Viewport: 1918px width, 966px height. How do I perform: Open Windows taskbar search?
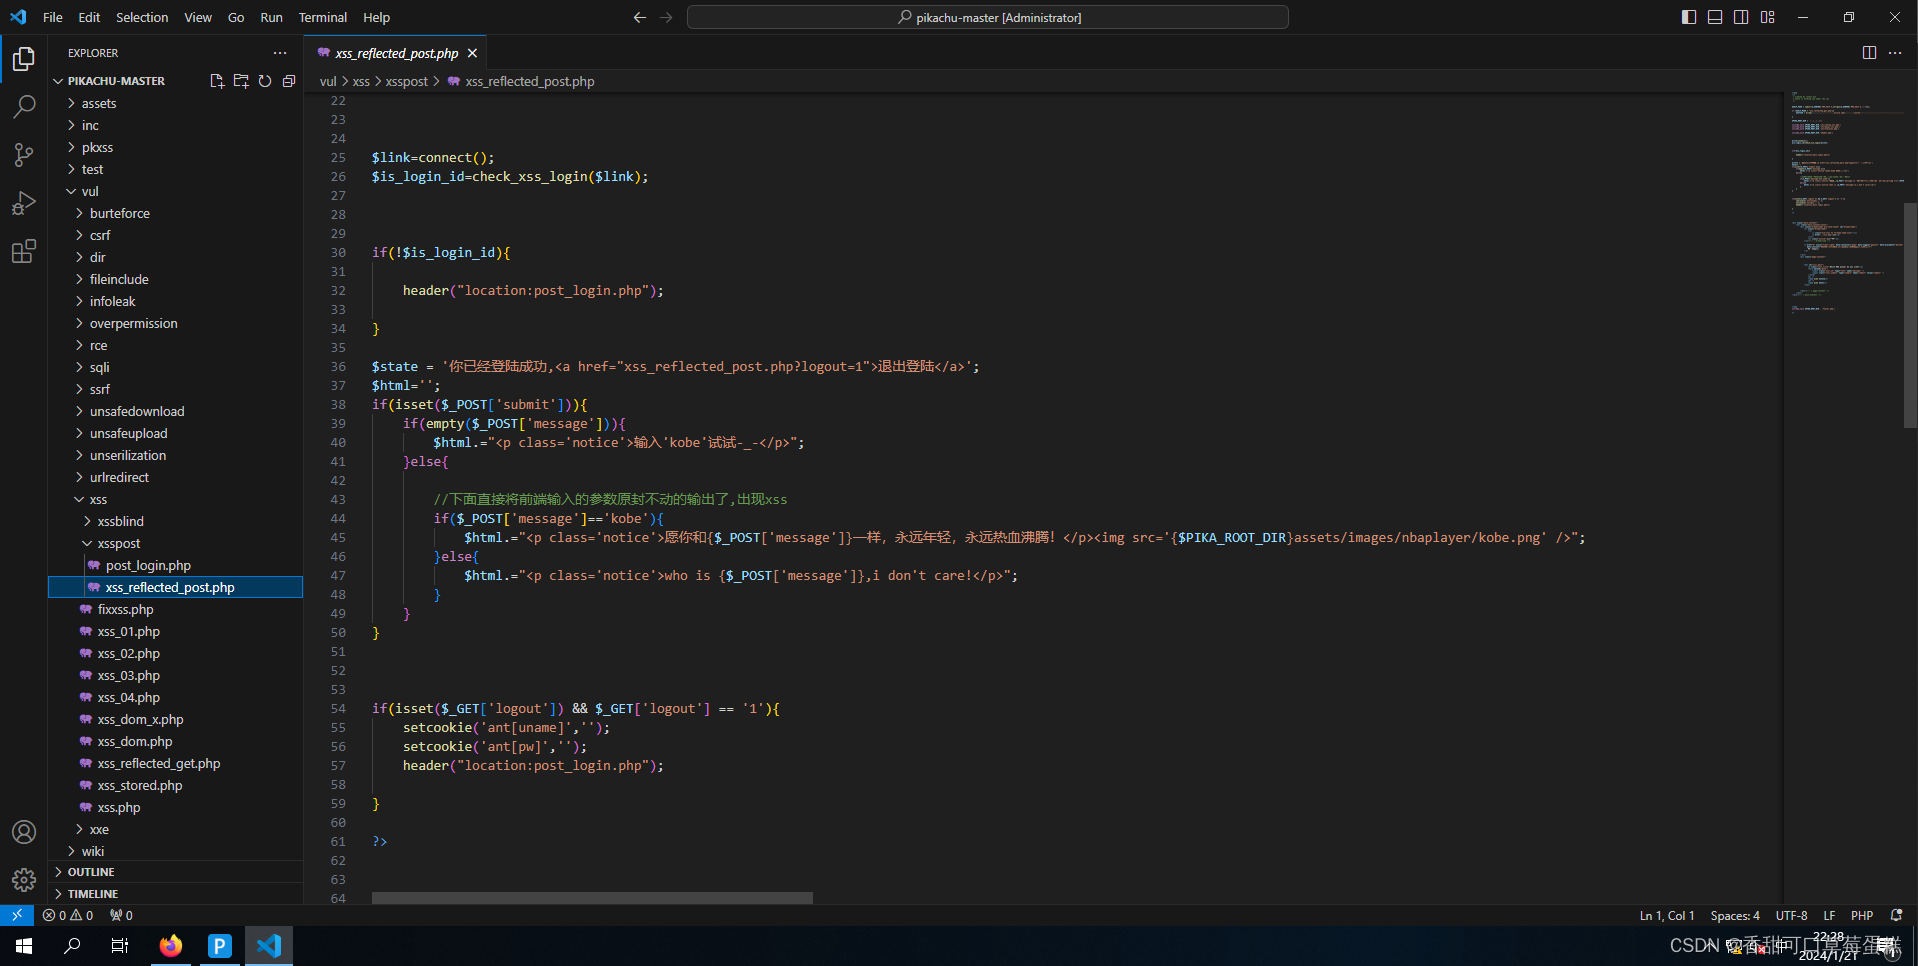pos(72,945)
